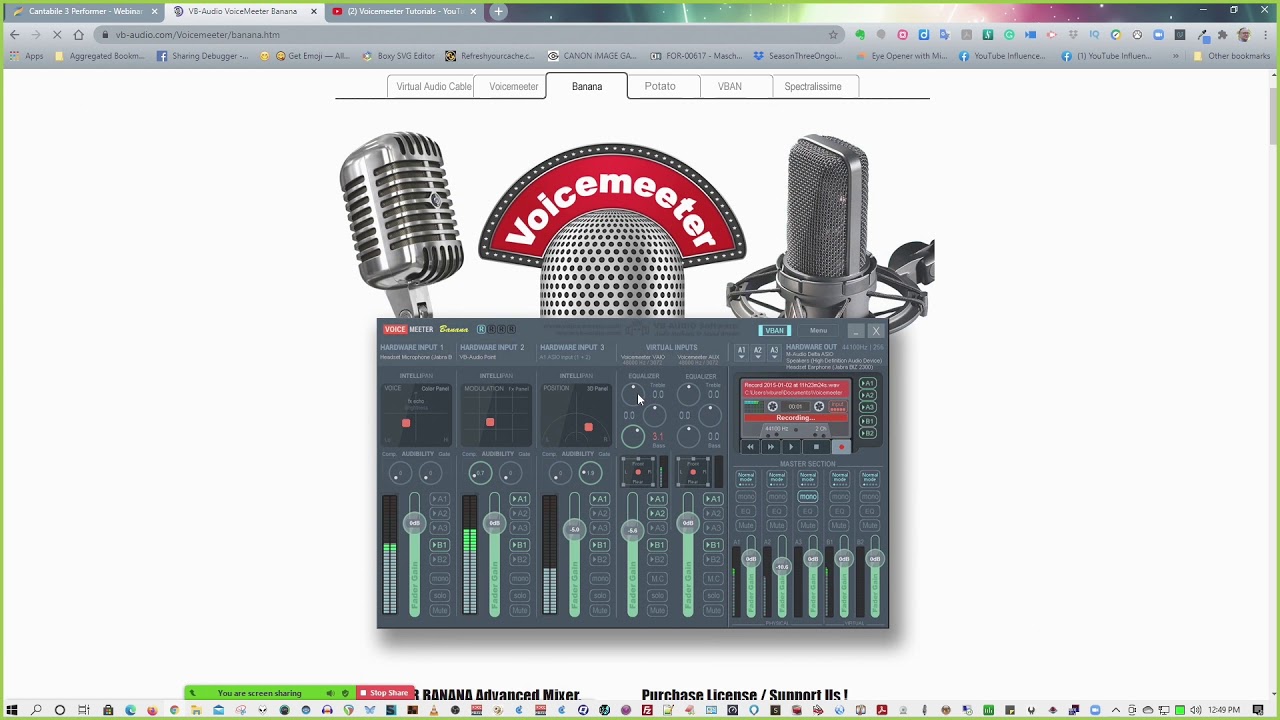The width and height of the screenshot is (1280, 720).
Task: Go back to the previous page
Action: pos(14,34)
